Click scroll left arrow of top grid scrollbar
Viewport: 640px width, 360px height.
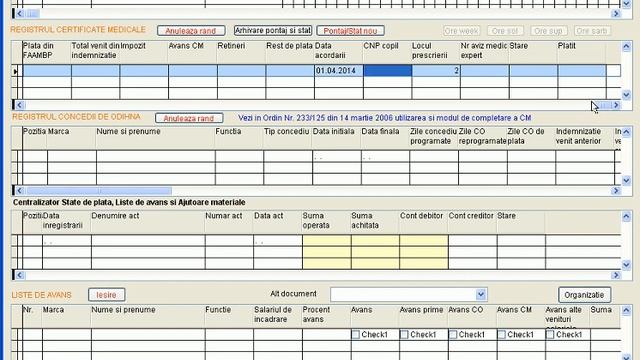(19, 13)
